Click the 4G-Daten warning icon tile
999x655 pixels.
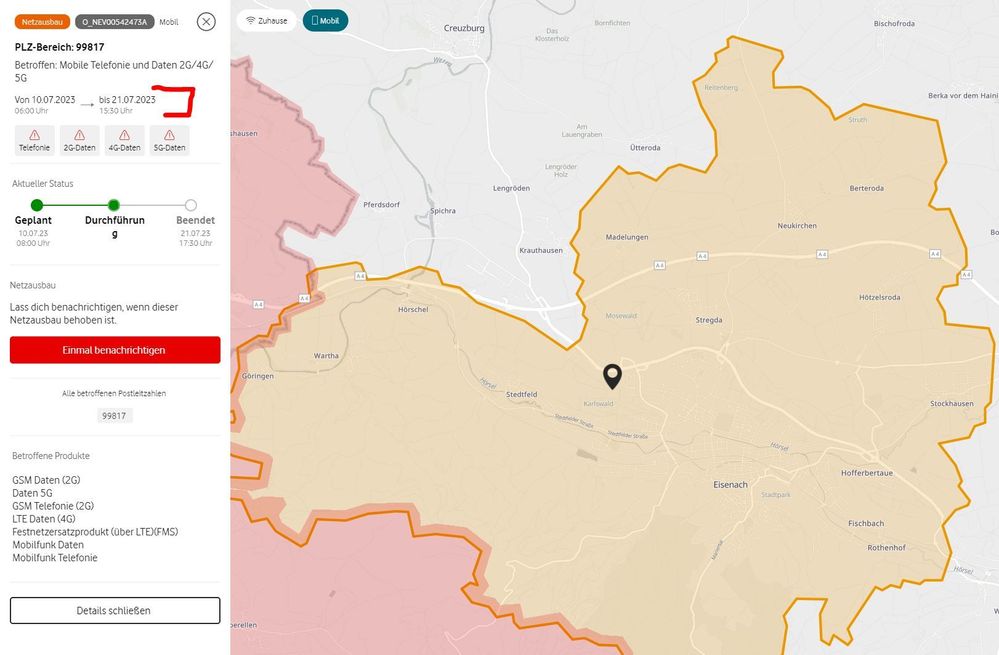(124, 140)
